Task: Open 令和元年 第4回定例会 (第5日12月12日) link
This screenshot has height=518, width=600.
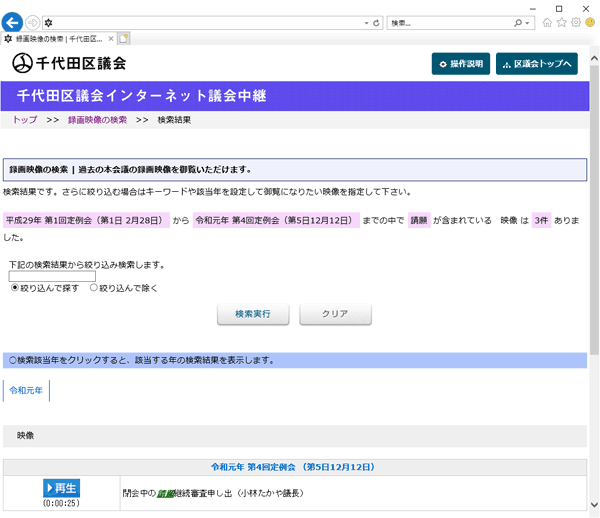Action: click(x=293, y=467)
